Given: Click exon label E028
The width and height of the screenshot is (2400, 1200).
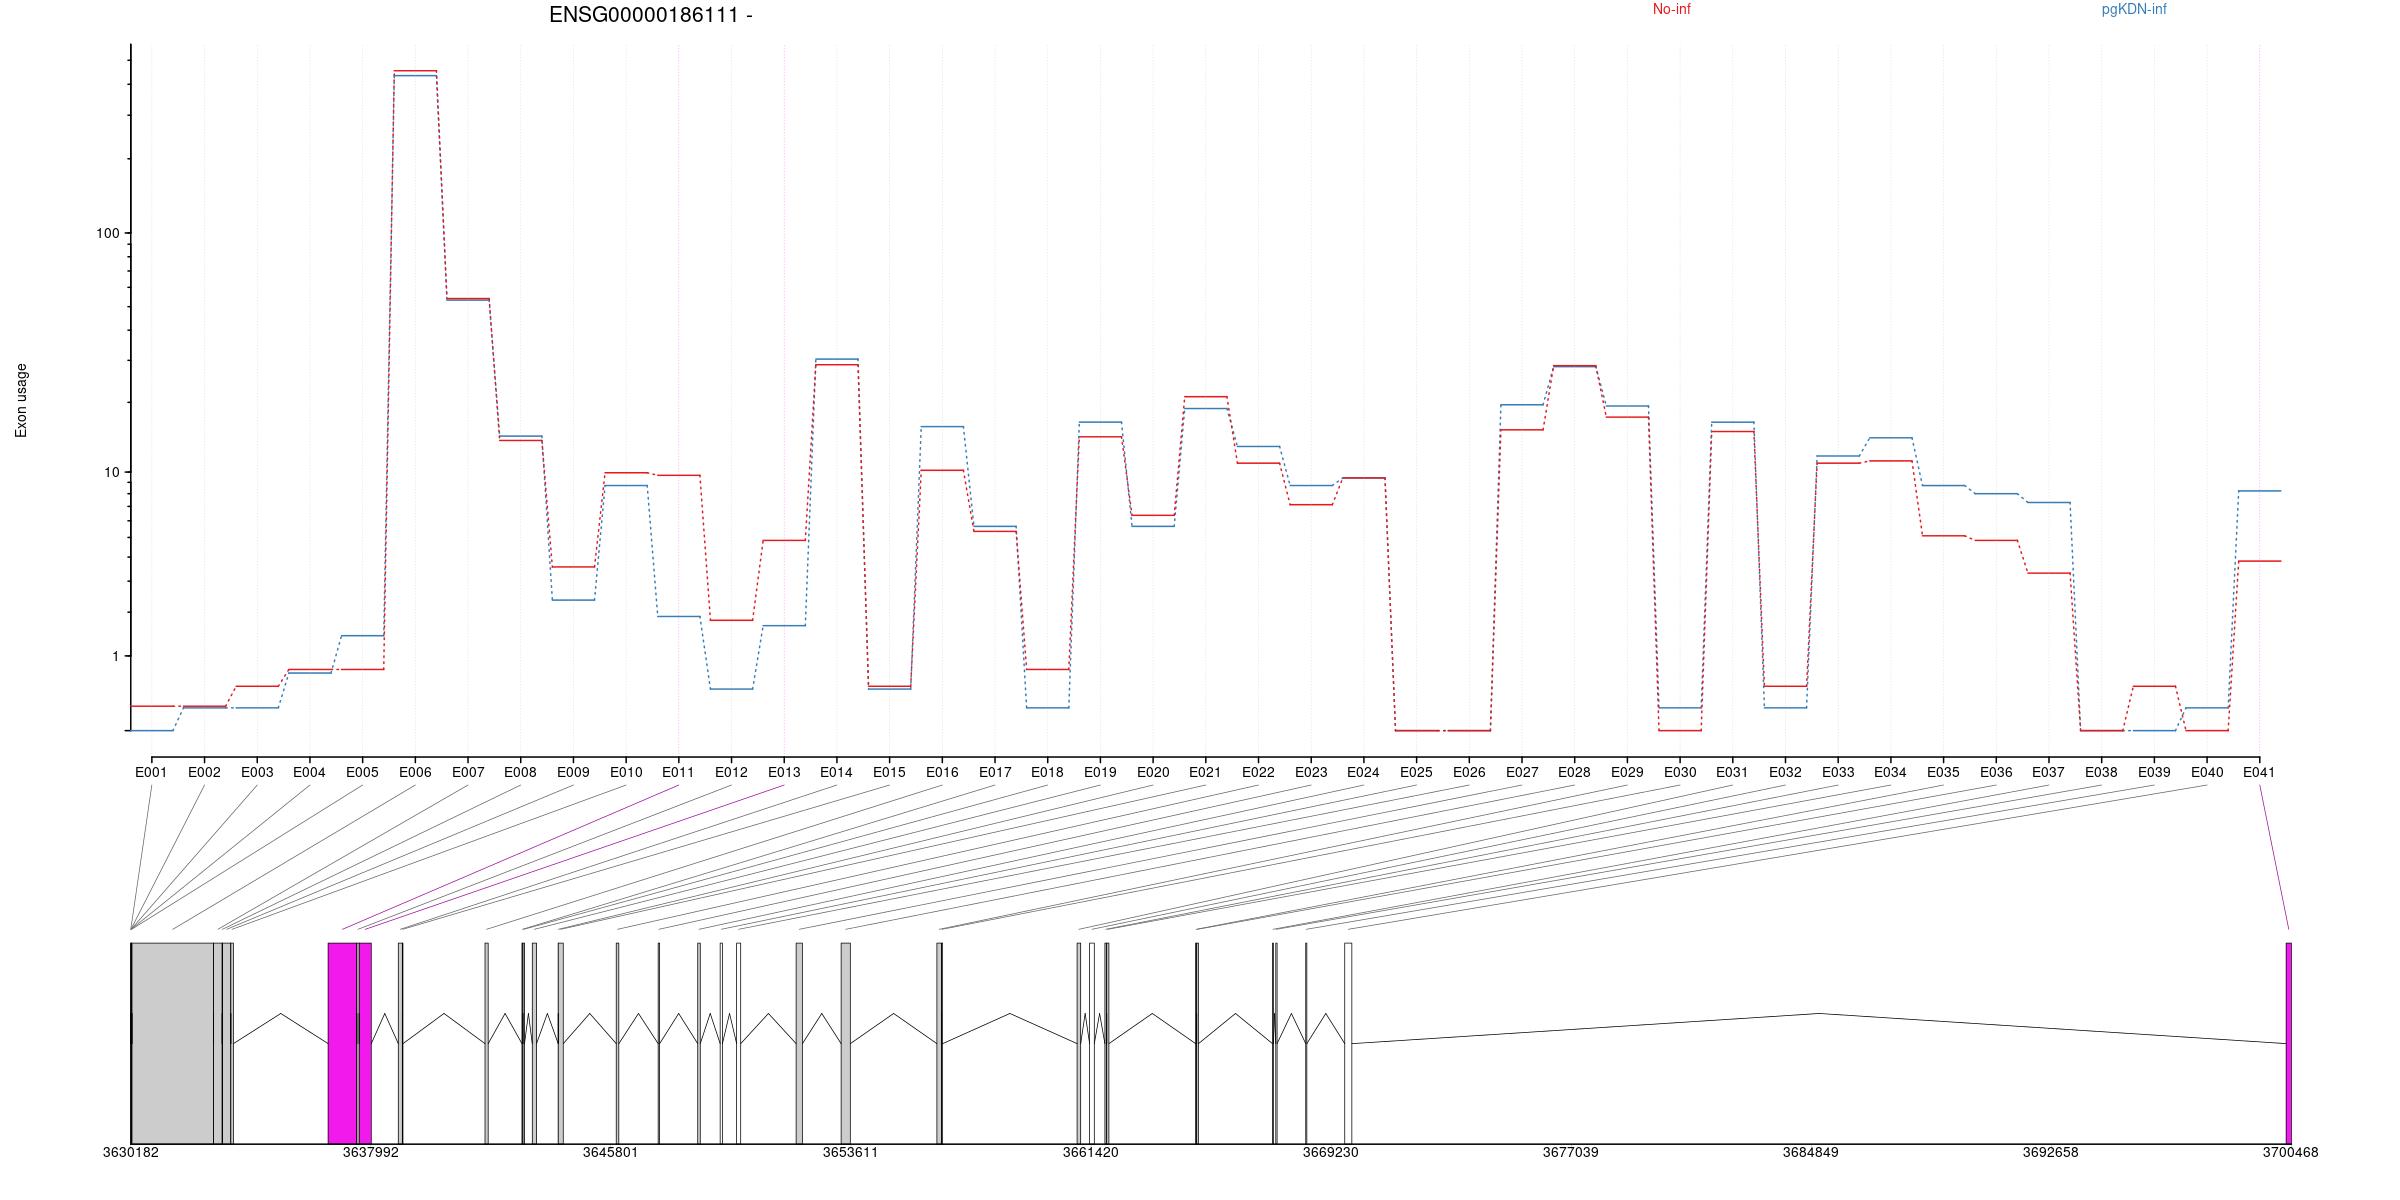Looking at the screenshot, I should point(1574,772).
